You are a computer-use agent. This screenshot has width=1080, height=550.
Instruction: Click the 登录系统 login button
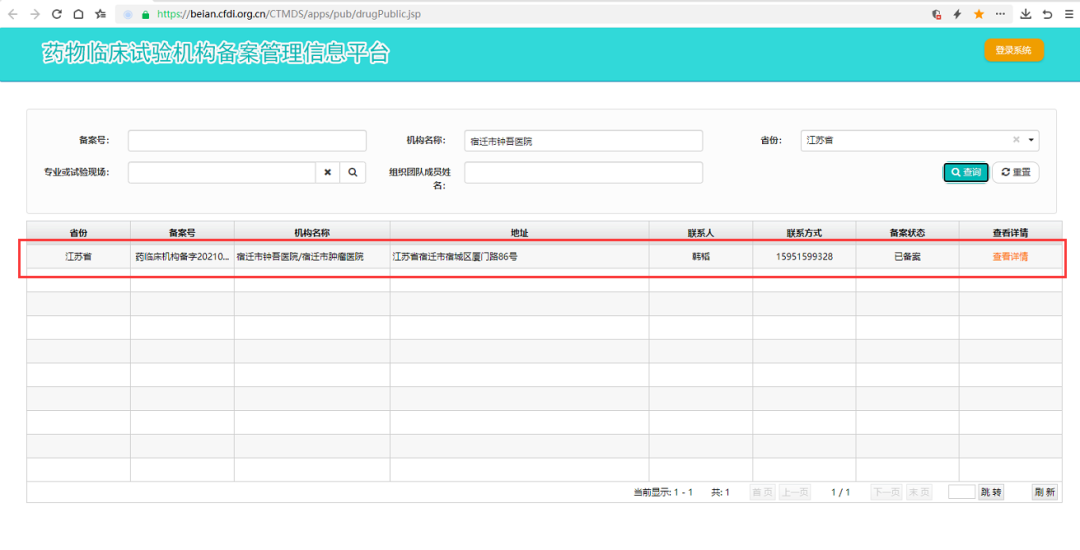[1013, 51]
